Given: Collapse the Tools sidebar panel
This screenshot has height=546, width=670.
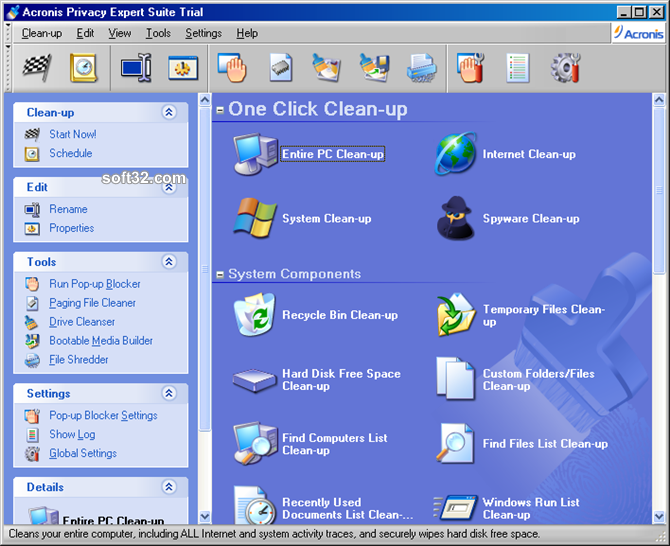Looking at the screenshot, I should tap(169, 262).
